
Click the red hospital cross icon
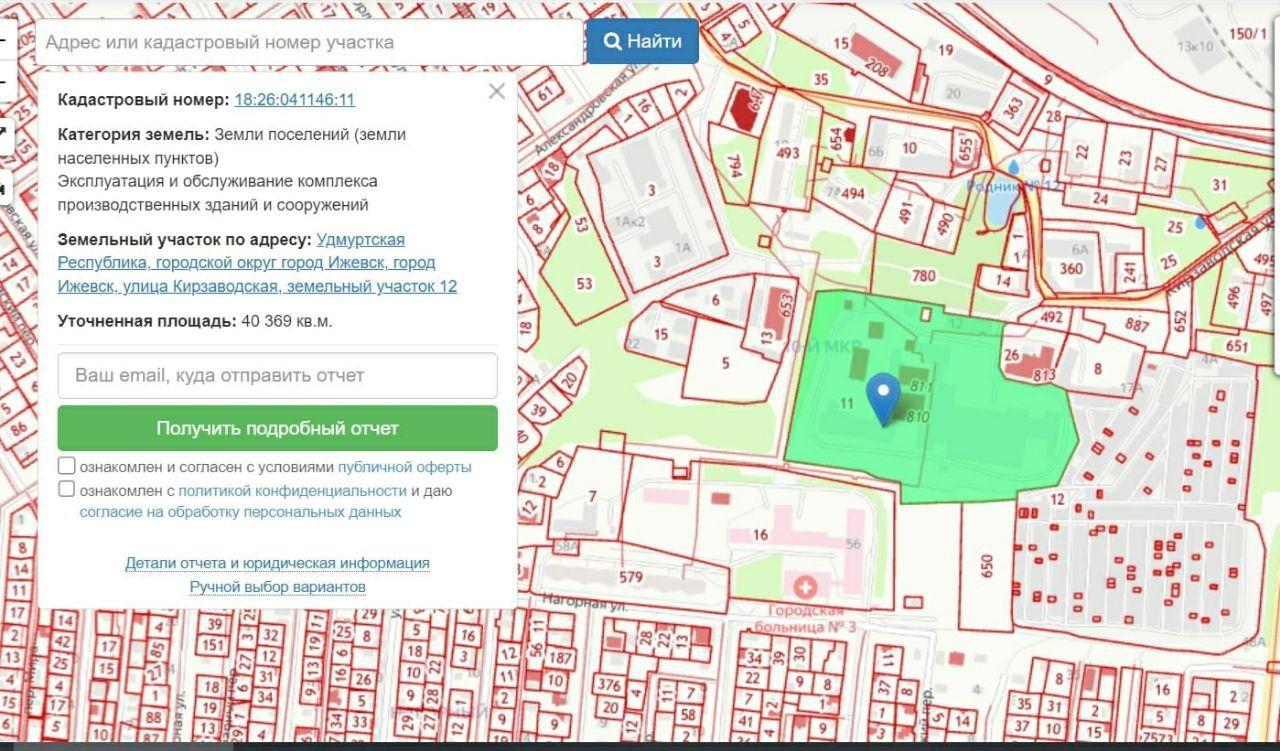tap(805, 587)
